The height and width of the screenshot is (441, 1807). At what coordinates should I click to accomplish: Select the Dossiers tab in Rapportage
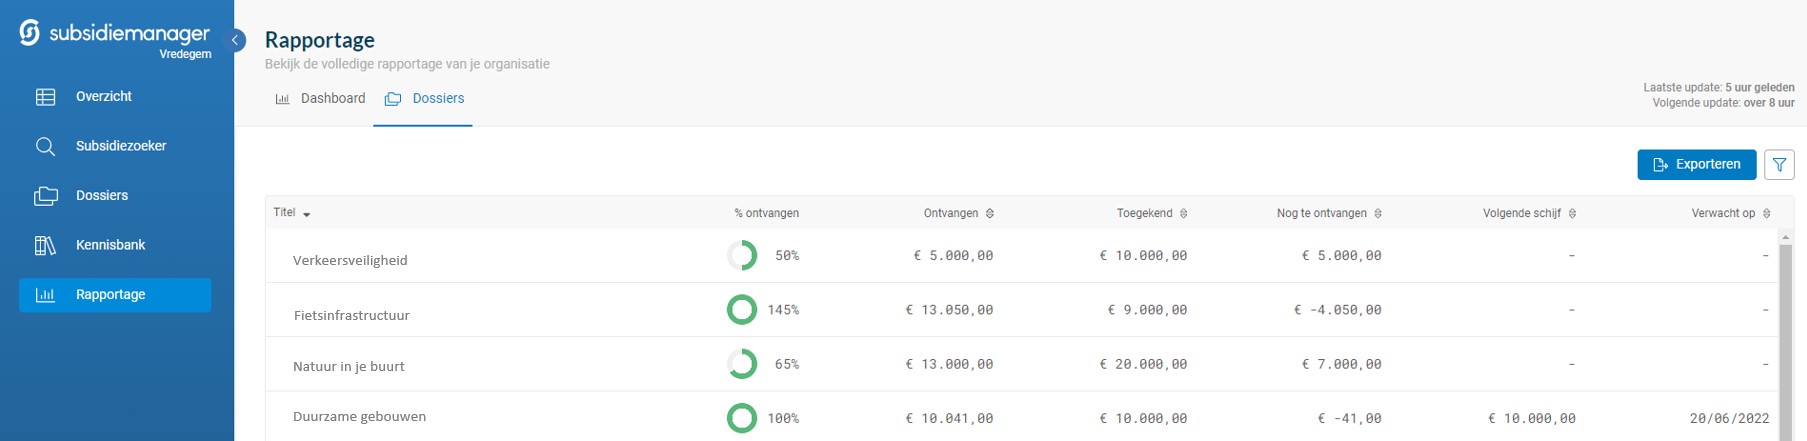coord(424,99)
